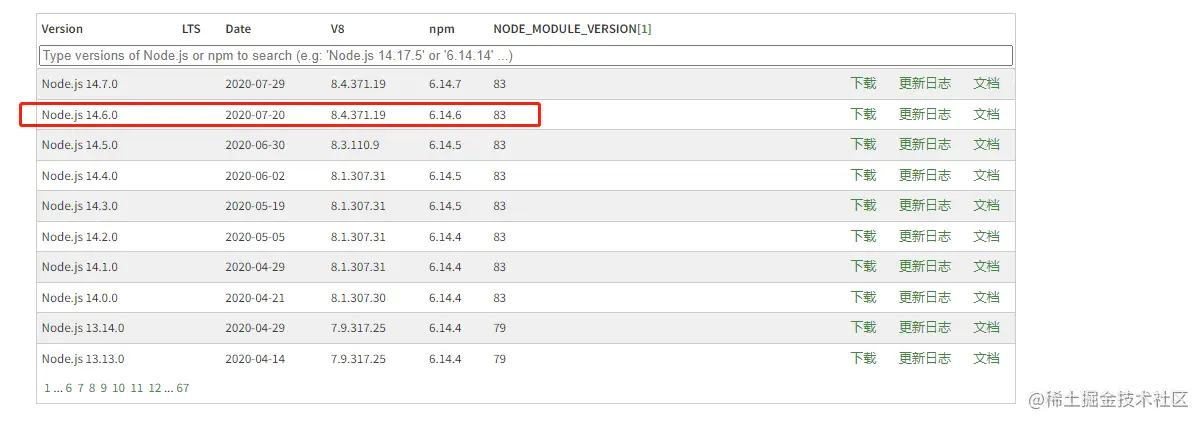Open 更新日志 for Node.js 14.5.0
Screen dimensions: 1204x425
(x=925, y=145)
